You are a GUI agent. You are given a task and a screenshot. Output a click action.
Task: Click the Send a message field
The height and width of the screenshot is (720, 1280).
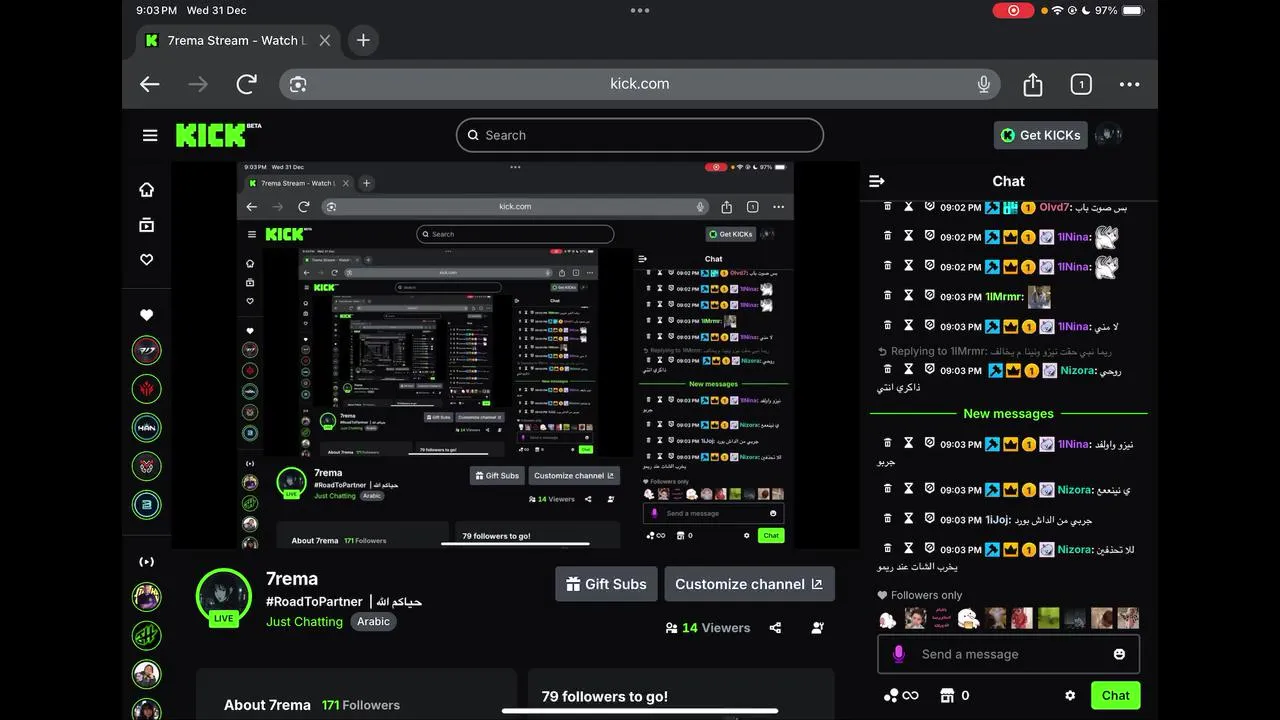point(1008,654)
